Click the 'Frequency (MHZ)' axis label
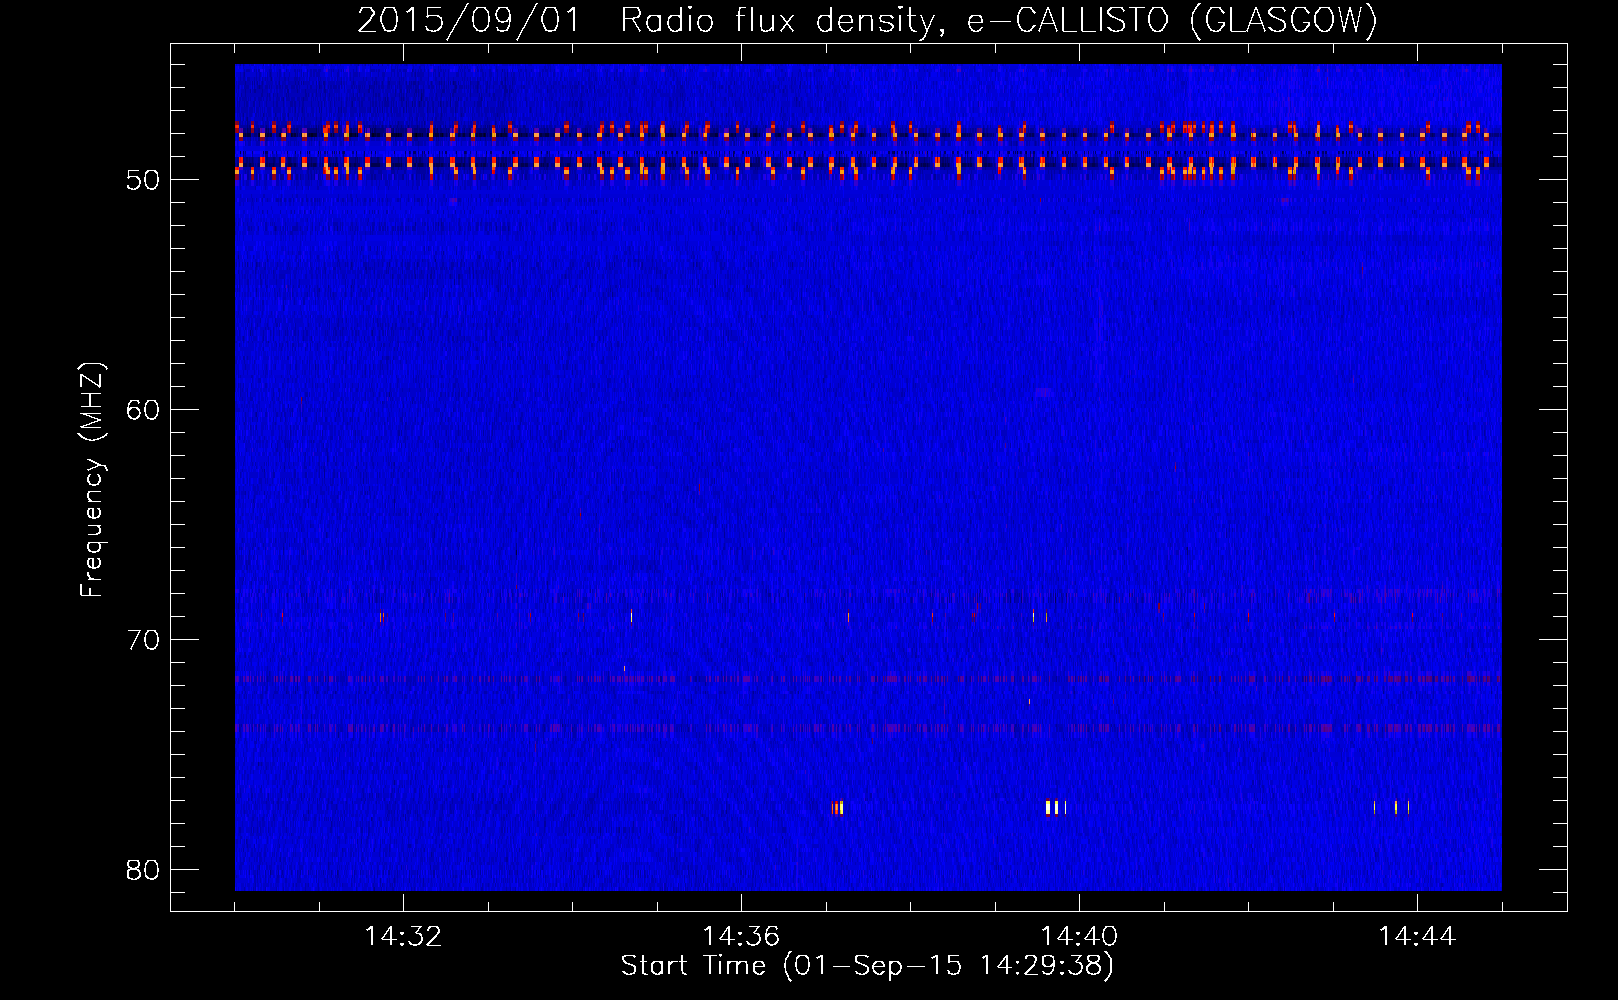The height and width of the screenshot is (1000, 1618). [x=91, y=480]
